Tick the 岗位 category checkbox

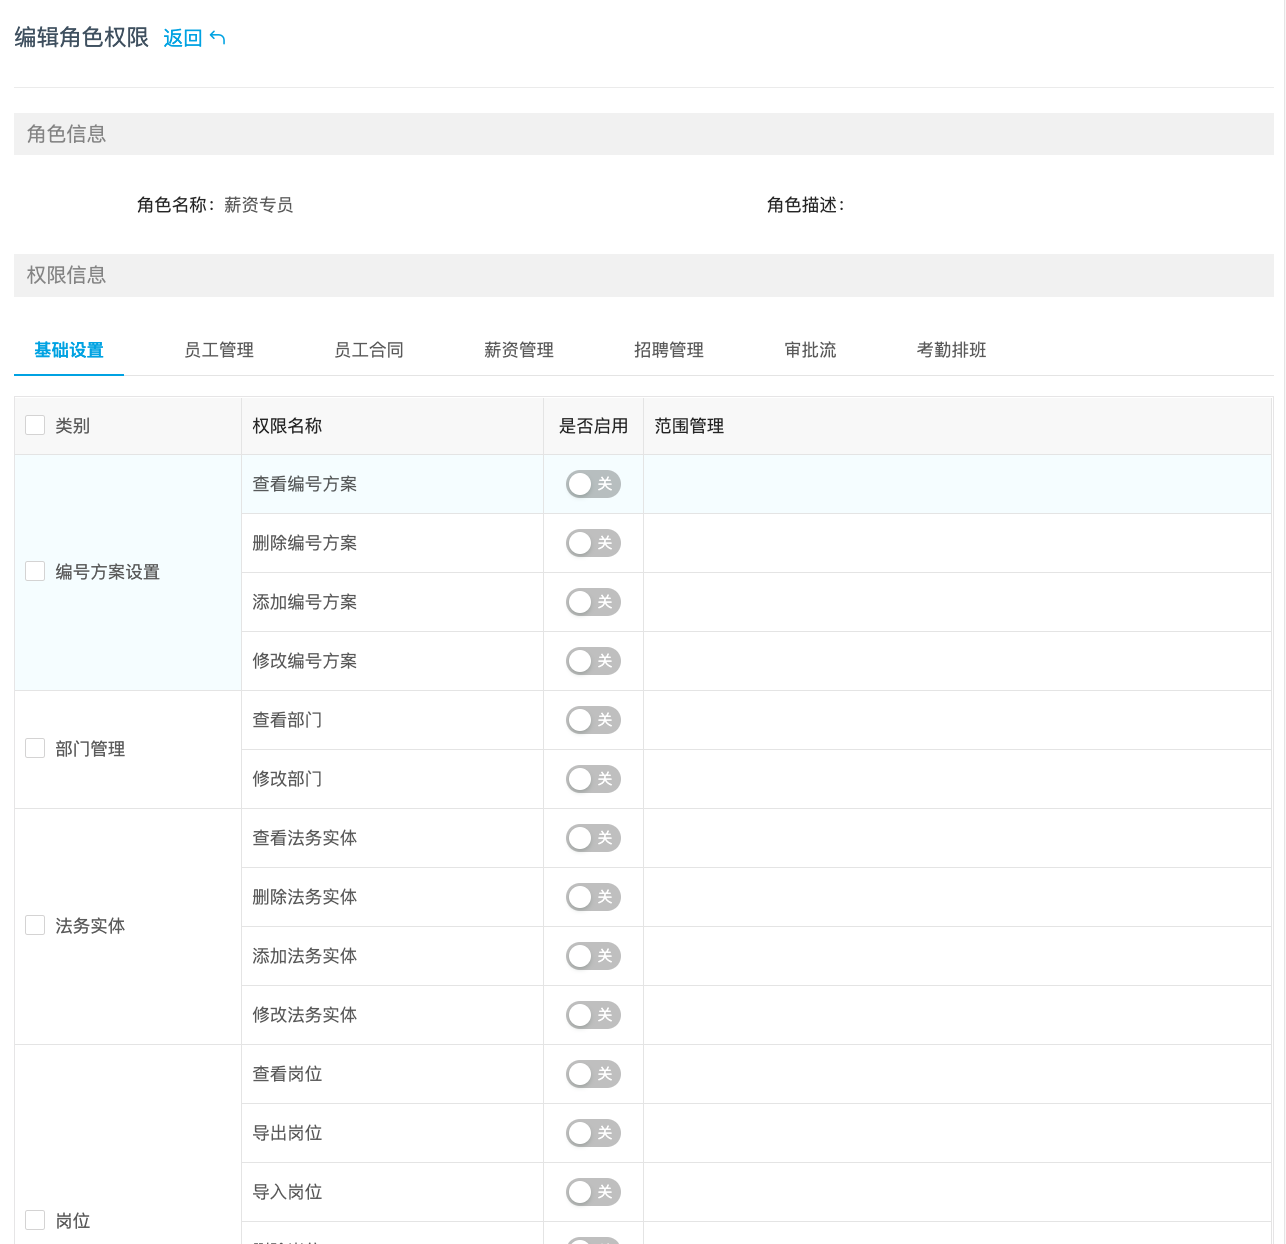coord(35,1220)
